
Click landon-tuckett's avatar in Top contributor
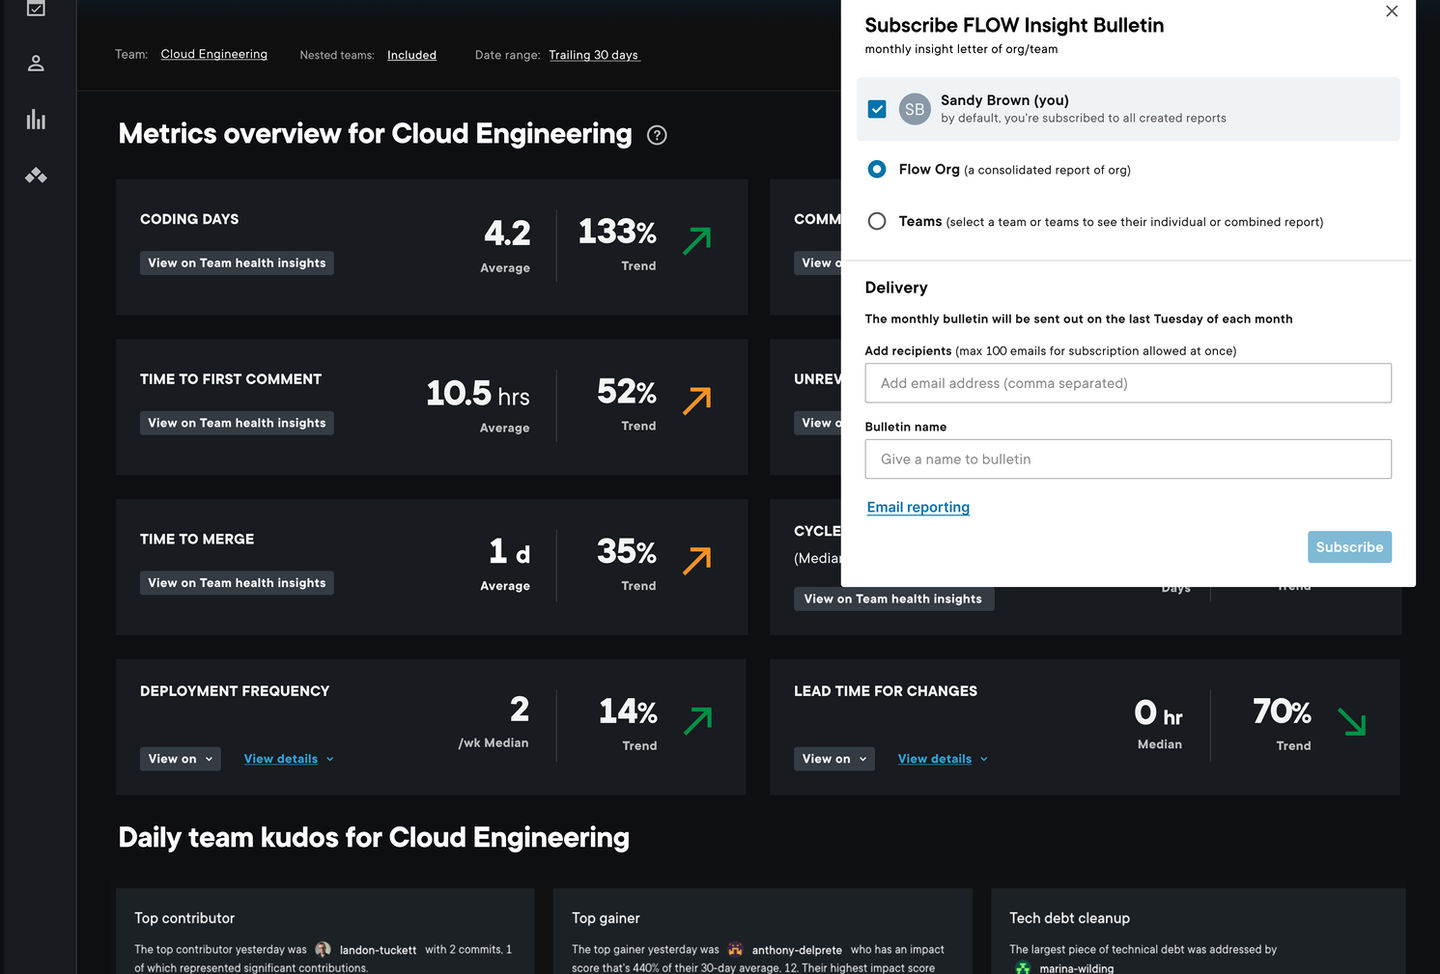pos(323,949)
